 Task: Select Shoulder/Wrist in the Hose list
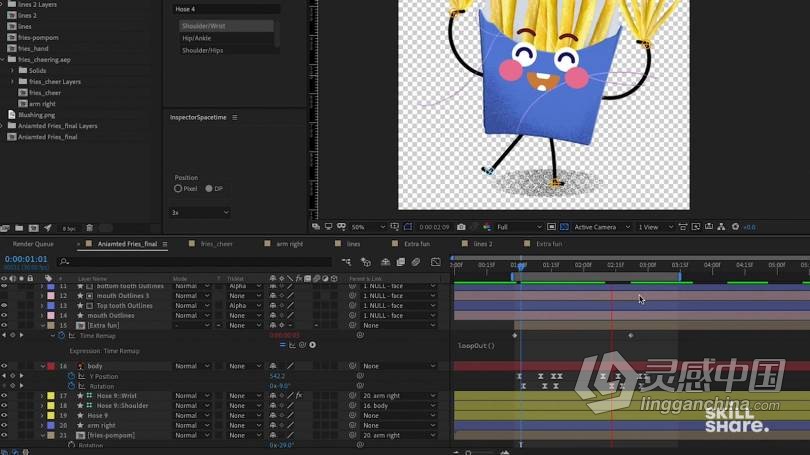point(226,26)
